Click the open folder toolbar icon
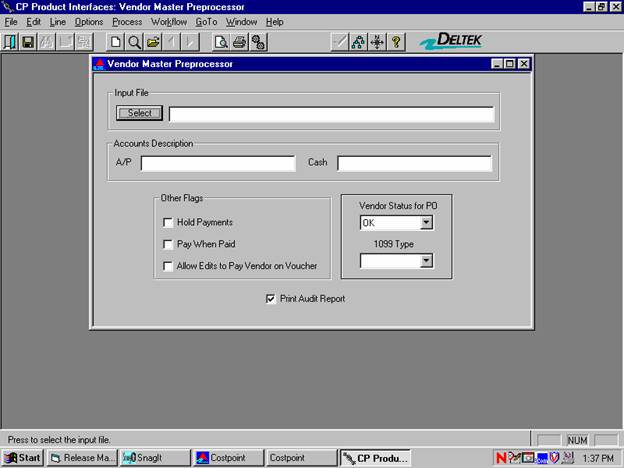The image size is (624, 468). point(153,42)
